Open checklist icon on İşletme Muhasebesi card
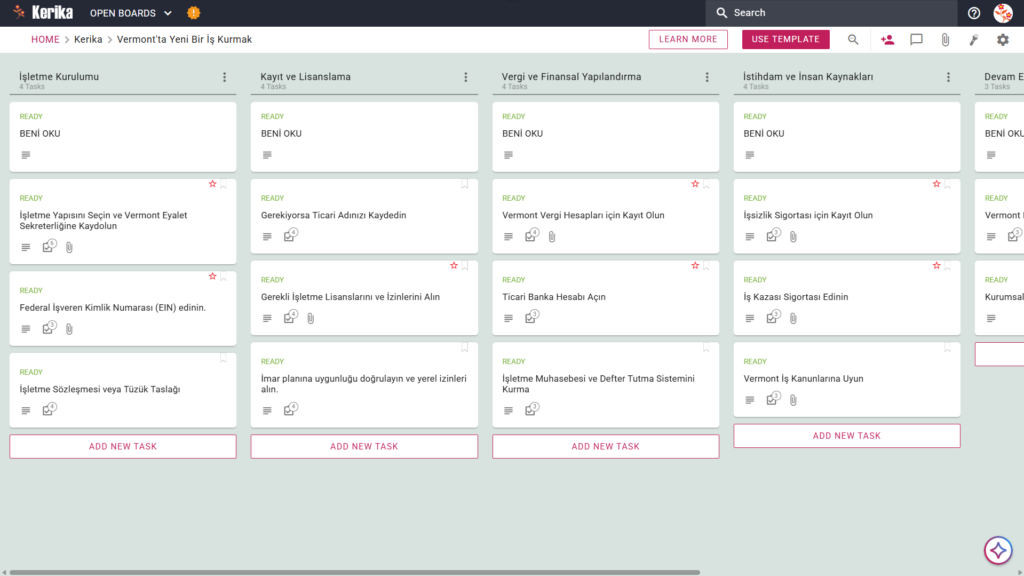This screenshot has height=576, width=1024. point(531,409)
